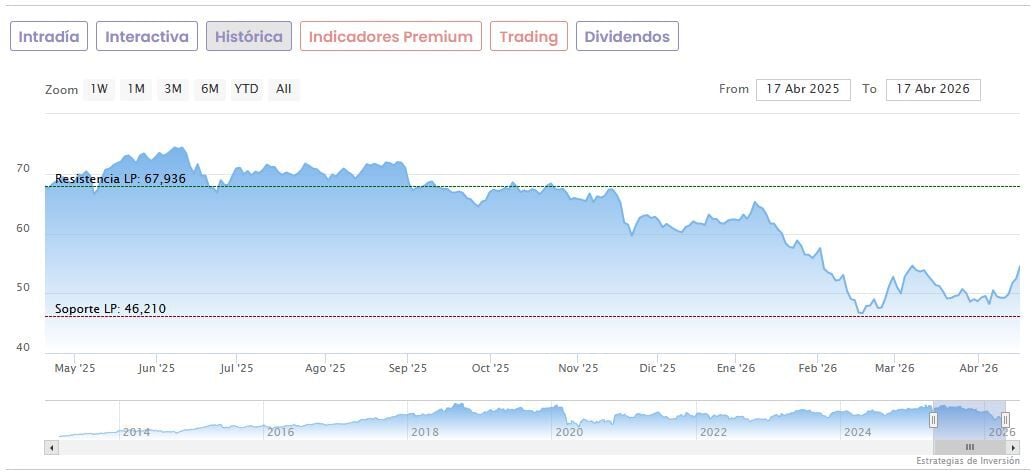Click the right range handle in the navigator
The height and width of the screenshot is (475, 1035).
point(1005,420)
